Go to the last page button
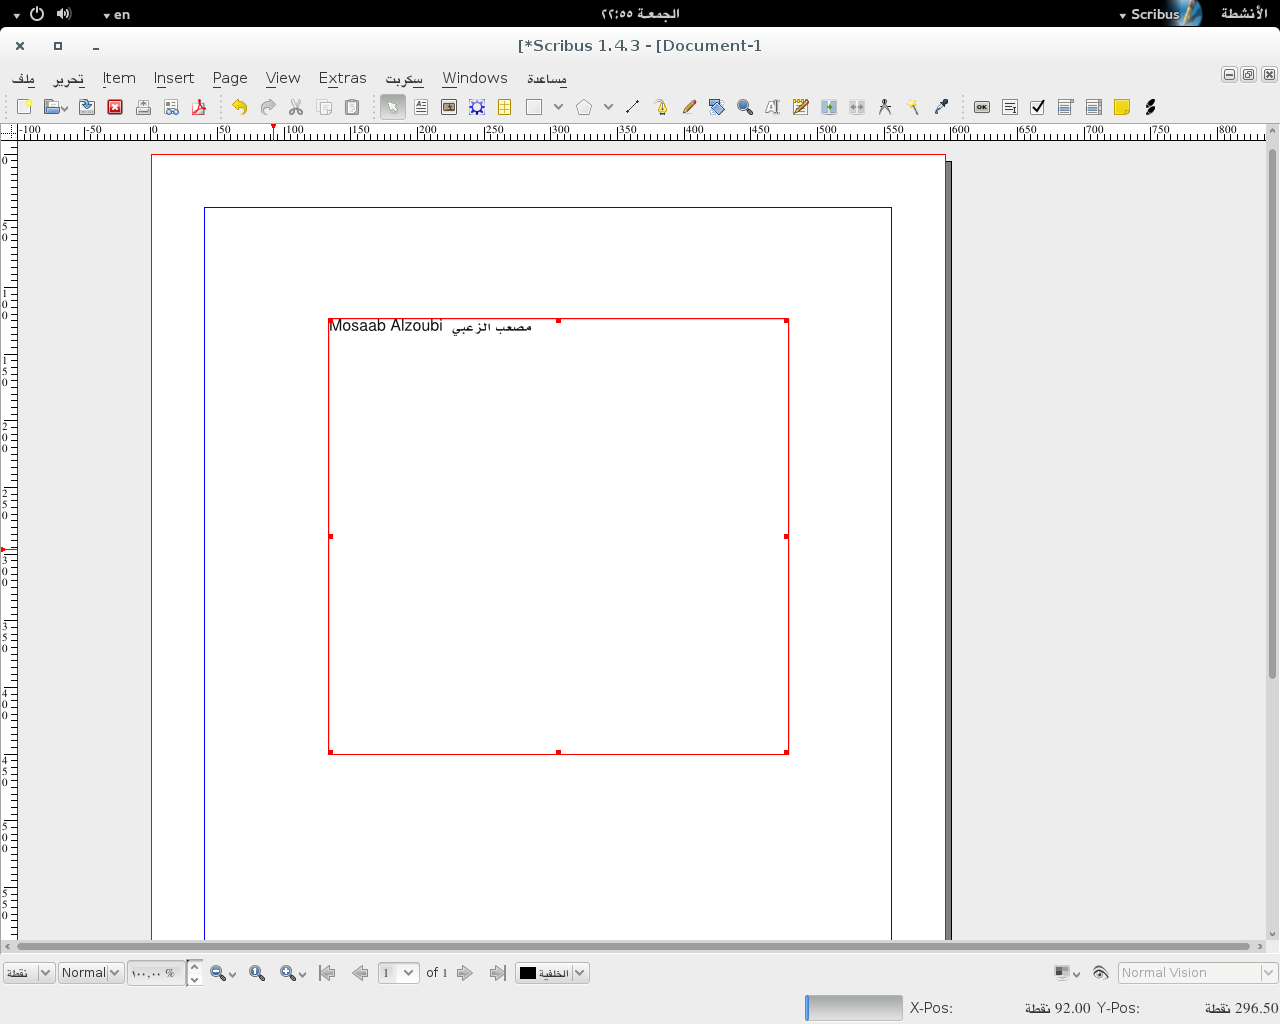 pos(497,973)
